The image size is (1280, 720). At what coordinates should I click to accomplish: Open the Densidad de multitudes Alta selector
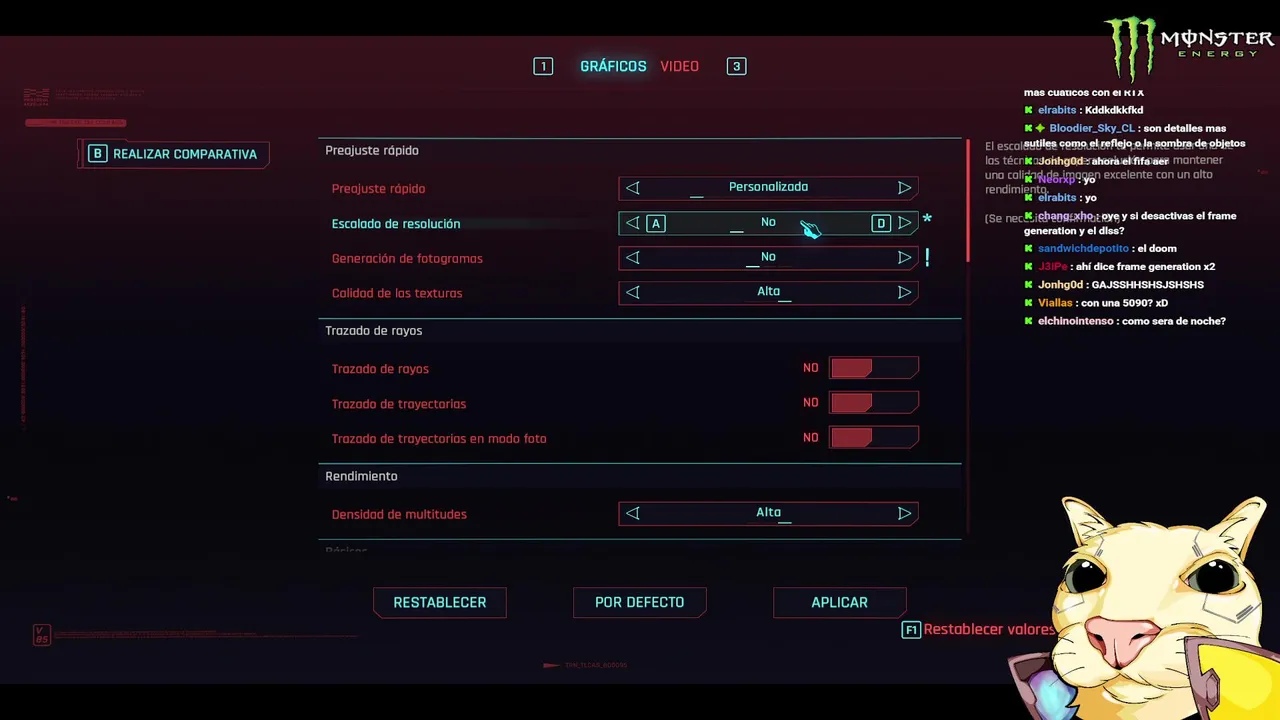point(768,513)
